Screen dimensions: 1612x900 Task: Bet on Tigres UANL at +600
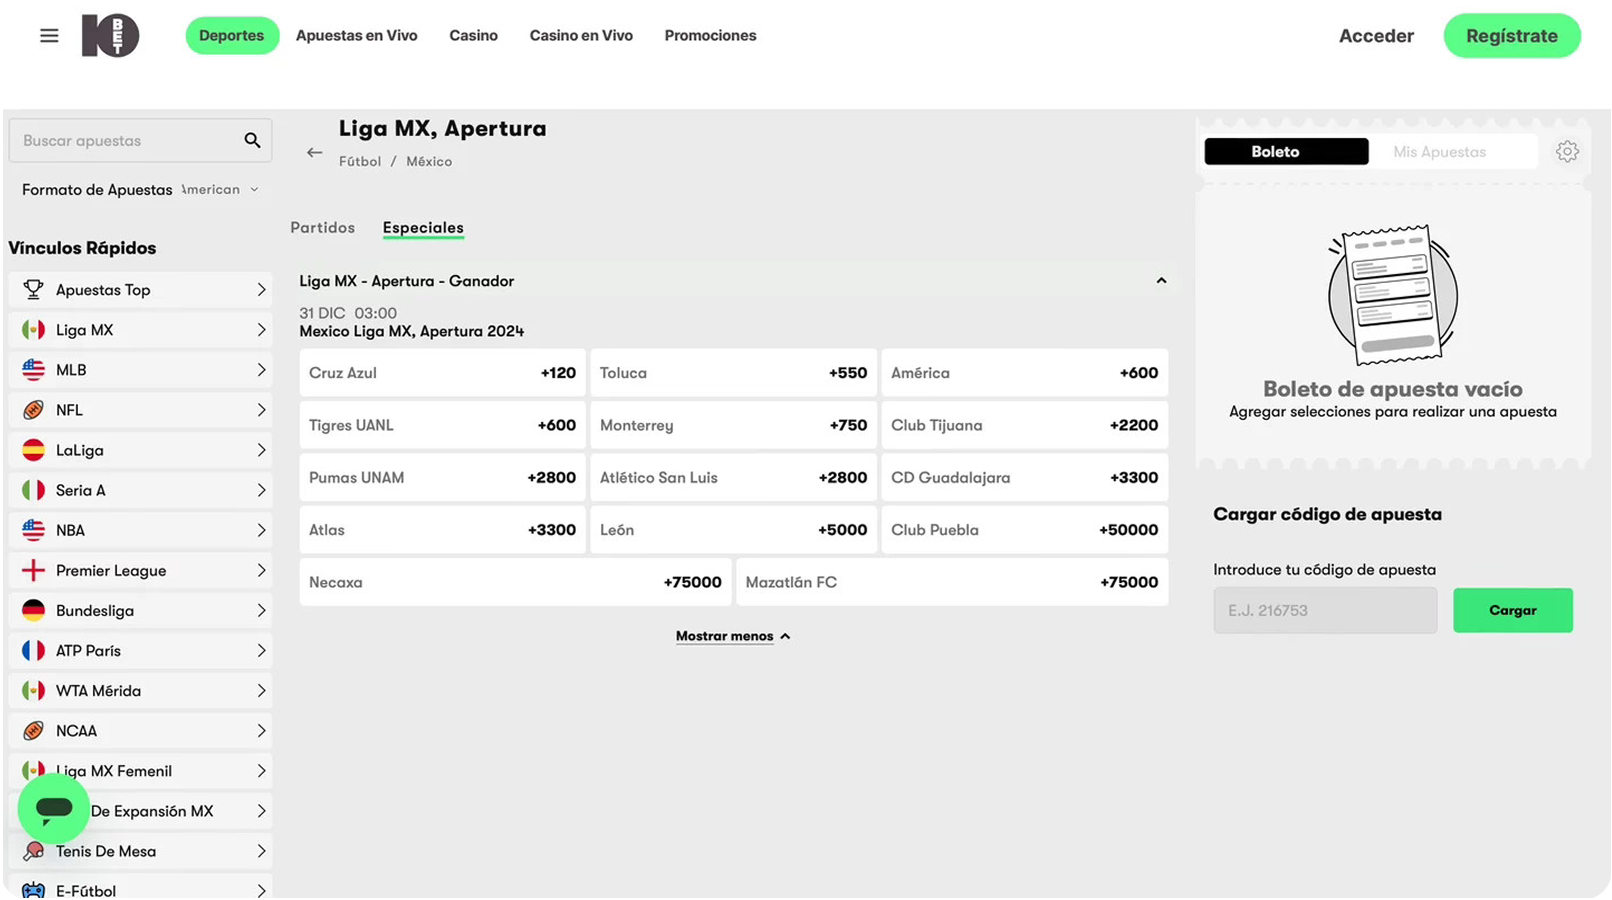pyautogui.click(x=442, y=425)
